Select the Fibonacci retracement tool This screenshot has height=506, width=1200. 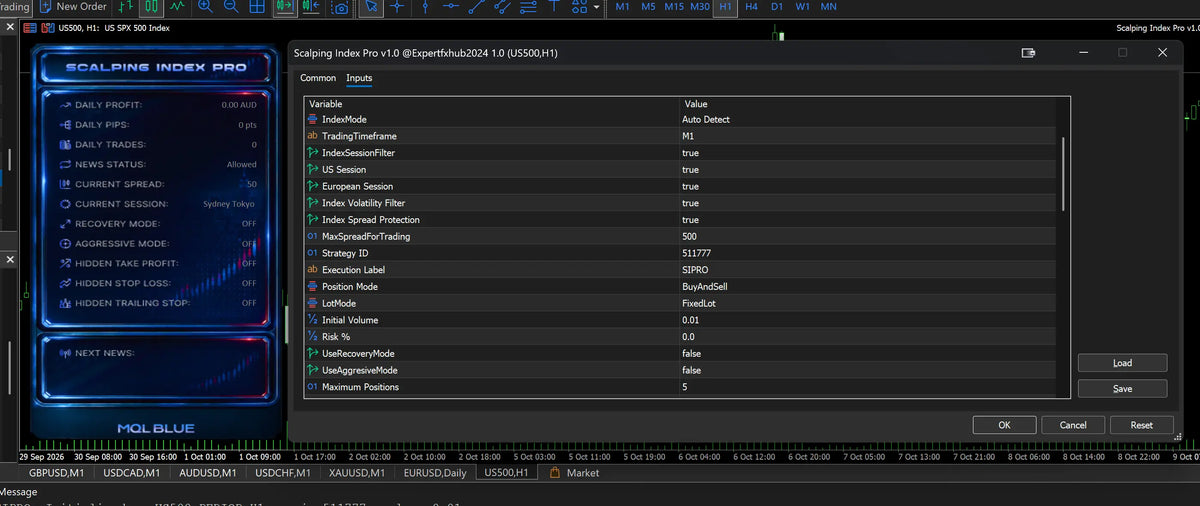click(x=528, y=6)
